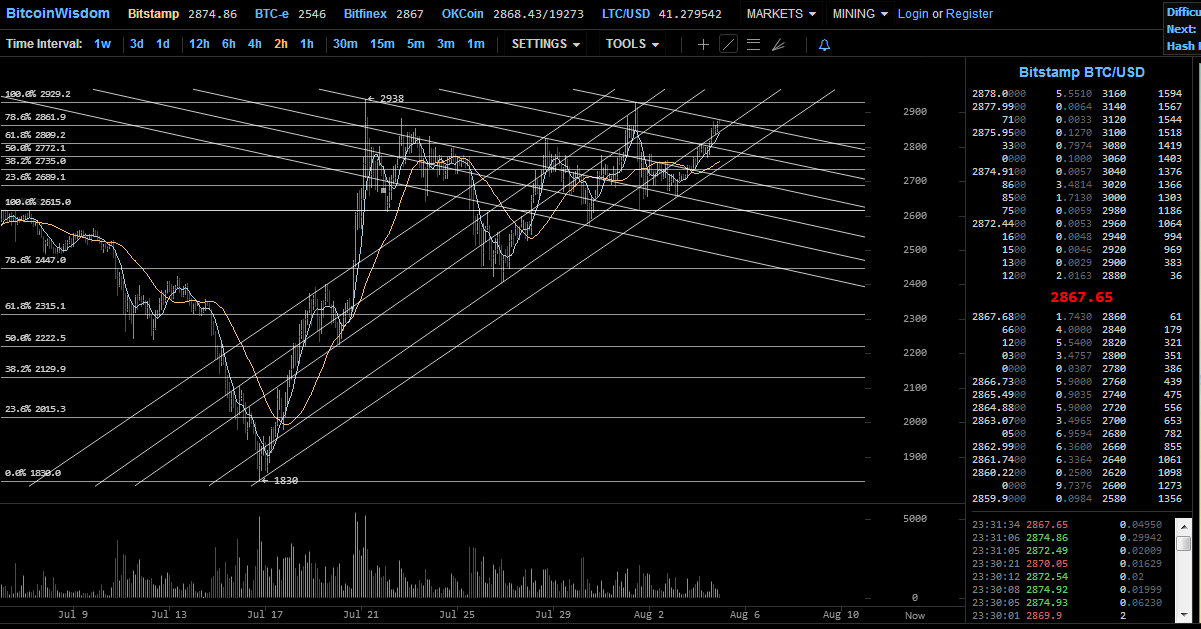
Task: Click the 1830 low price marker
Action: pos(280,480)
